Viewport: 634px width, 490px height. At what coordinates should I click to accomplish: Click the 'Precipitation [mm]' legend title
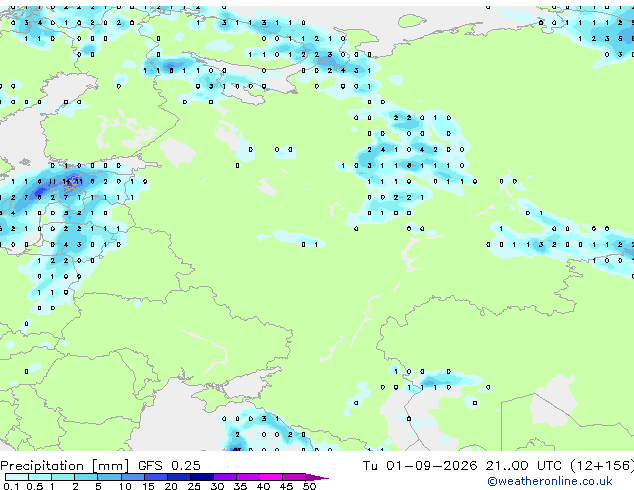point(65,466)
